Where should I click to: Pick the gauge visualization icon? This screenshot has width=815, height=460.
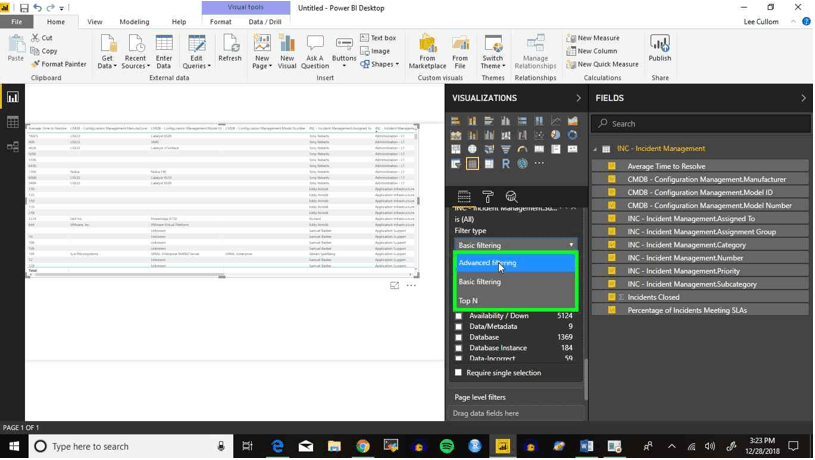pyautogui.click(x=522, y=149)
